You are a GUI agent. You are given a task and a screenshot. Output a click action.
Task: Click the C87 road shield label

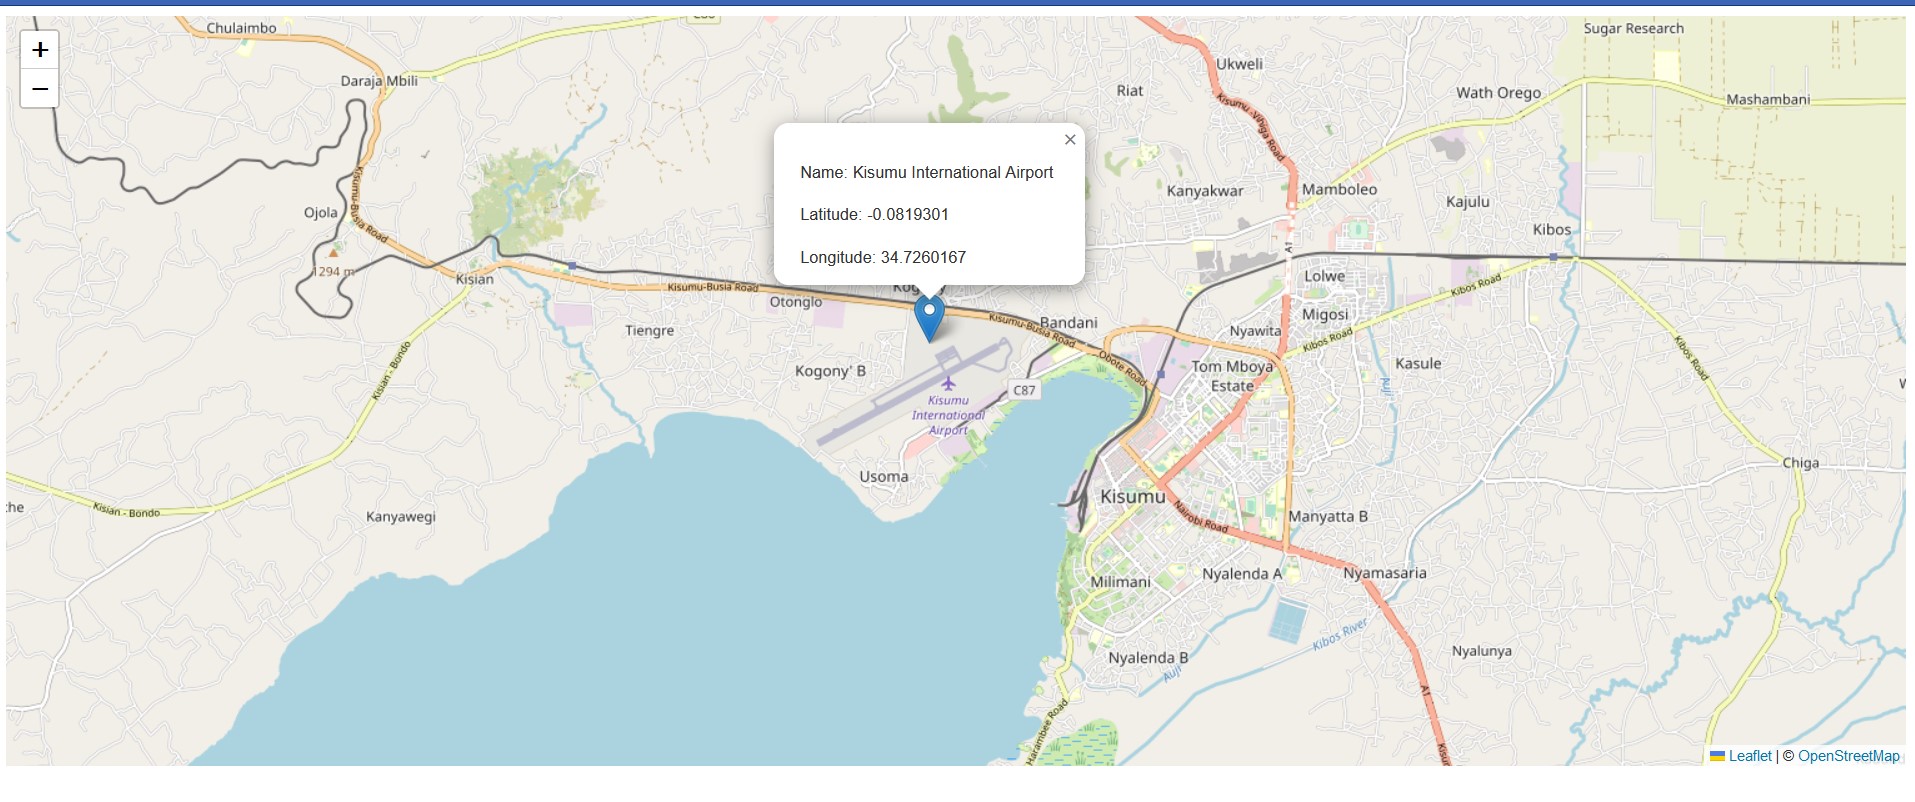(x=1024, y=390)
